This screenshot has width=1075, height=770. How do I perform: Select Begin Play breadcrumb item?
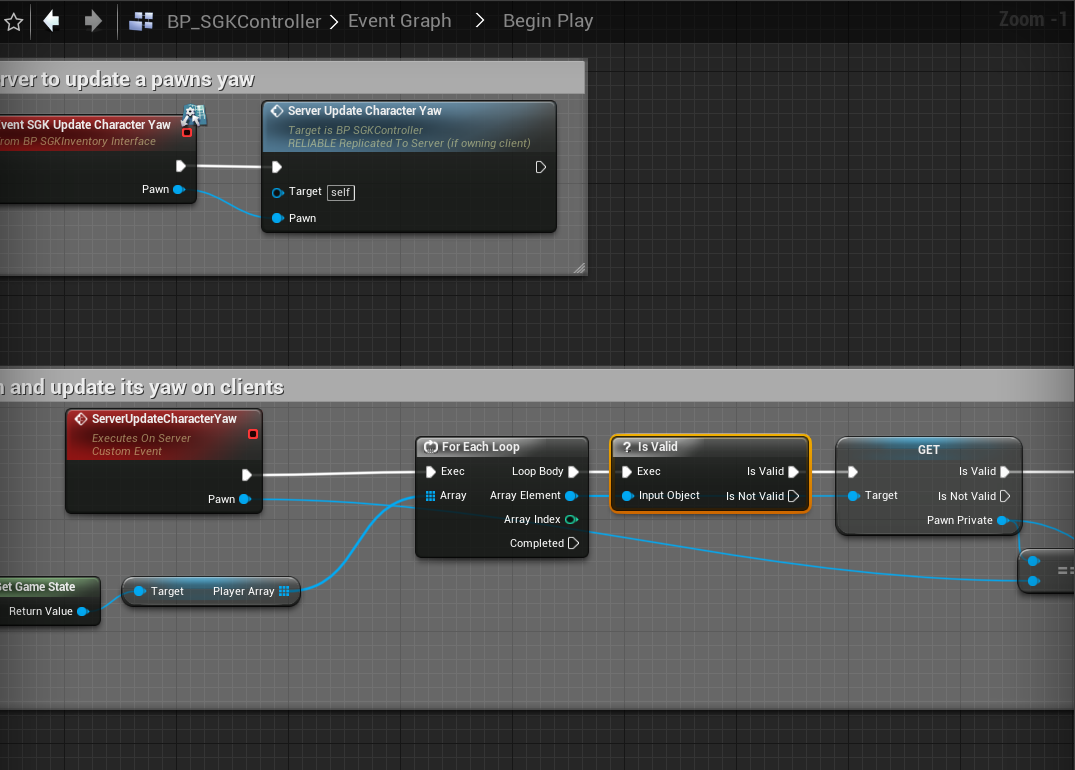(x=547, y=21)
